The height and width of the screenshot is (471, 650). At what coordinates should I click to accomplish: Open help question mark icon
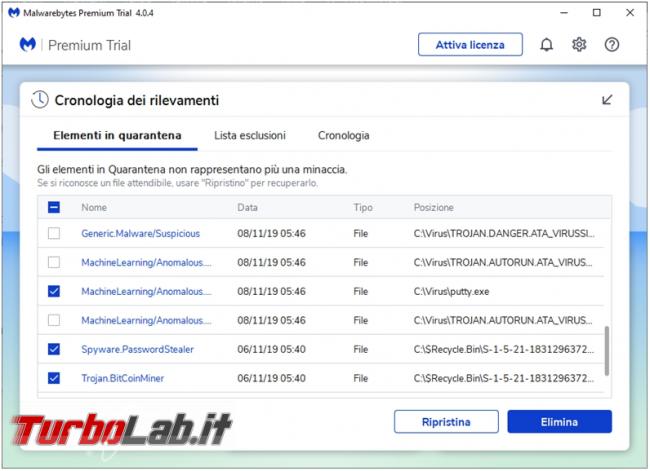click(x=611, y=44)
